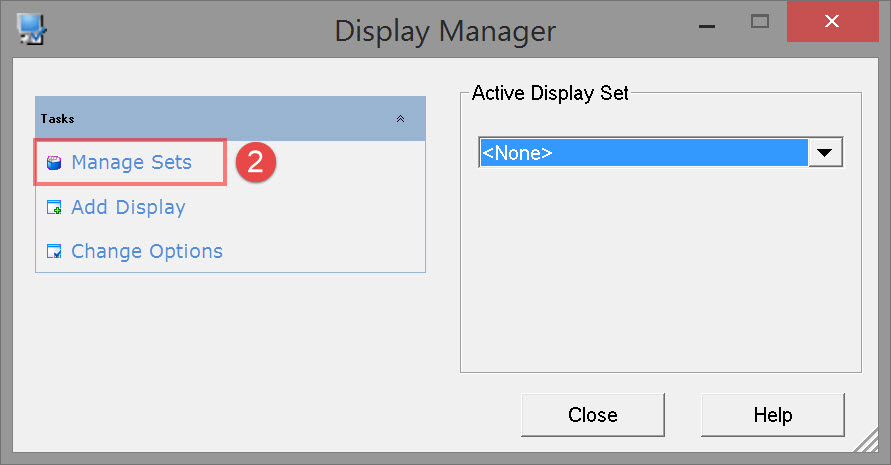This screenshot has height=465, width=891.
Task: Maximize the Display Manager window
Action: pos(760,21)
